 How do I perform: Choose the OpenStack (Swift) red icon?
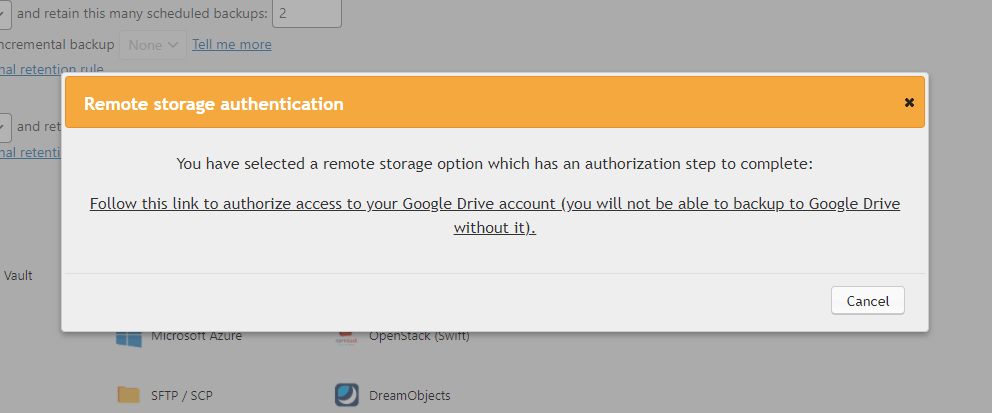pyautogui.click(x=346, y=338)
